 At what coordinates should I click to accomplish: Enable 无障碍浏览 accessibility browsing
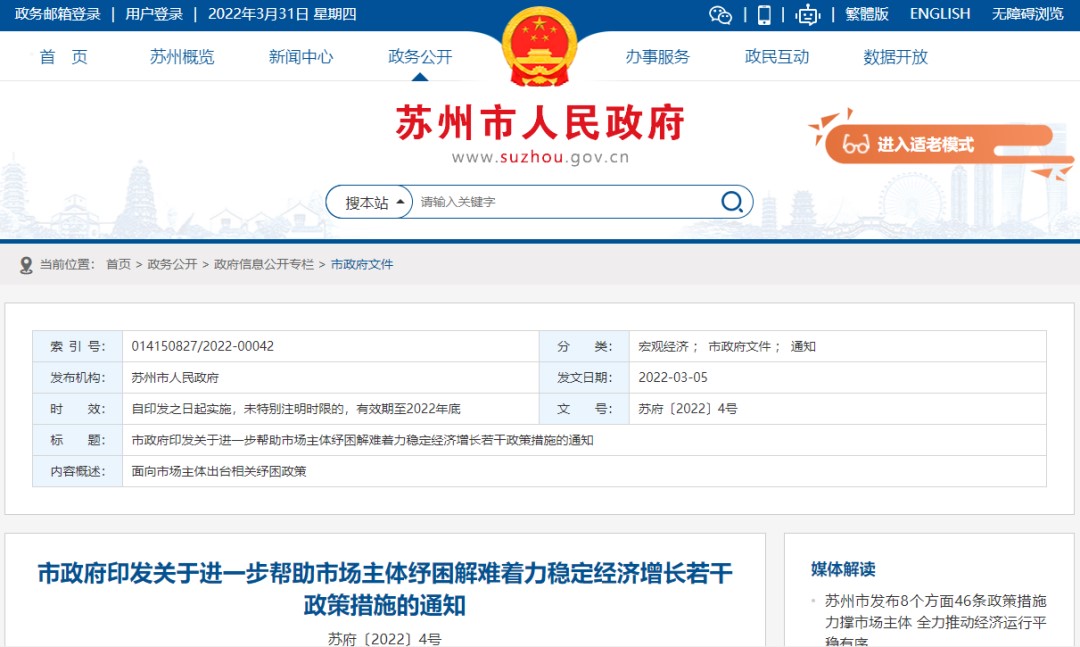[1027, 14]
